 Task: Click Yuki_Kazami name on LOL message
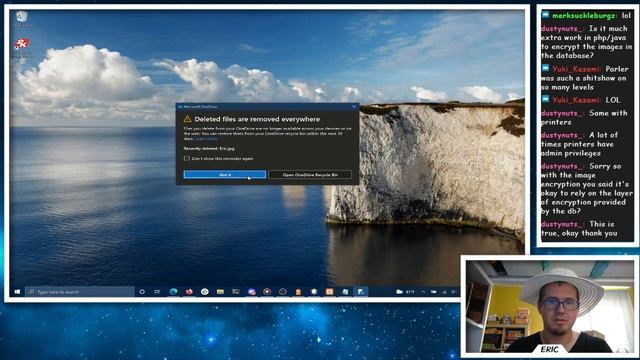(576, 100)
